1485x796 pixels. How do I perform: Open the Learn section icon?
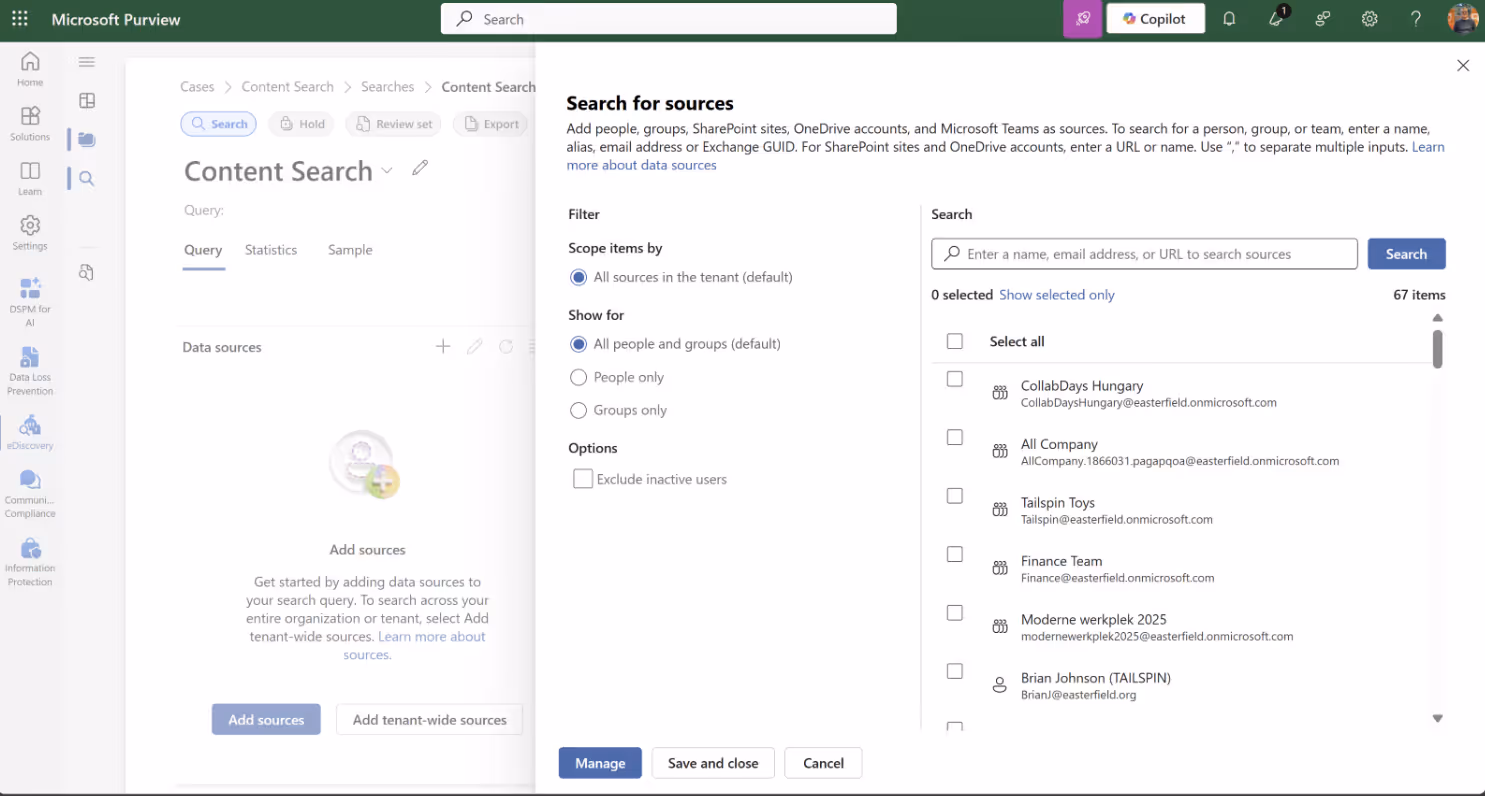click(x=30, y=171)
